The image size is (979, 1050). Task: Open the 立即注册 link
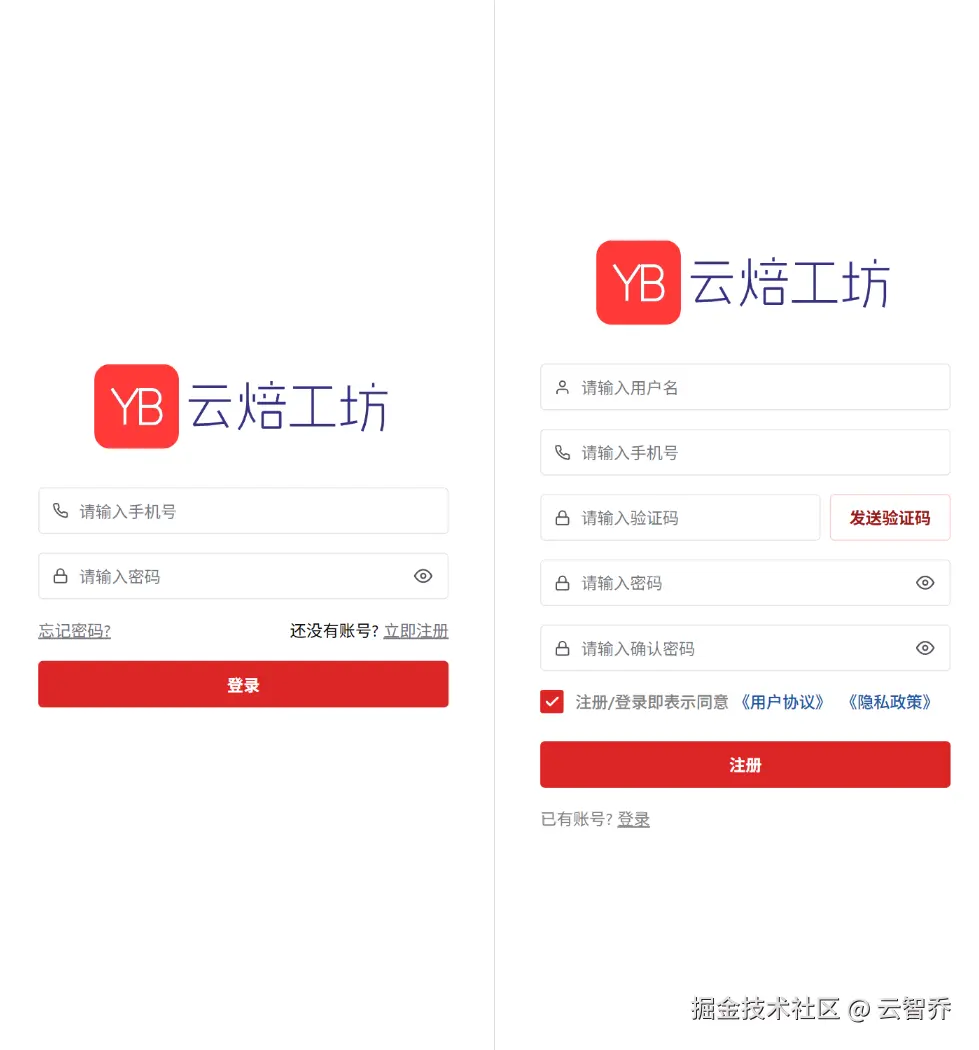tap(416, 631)
